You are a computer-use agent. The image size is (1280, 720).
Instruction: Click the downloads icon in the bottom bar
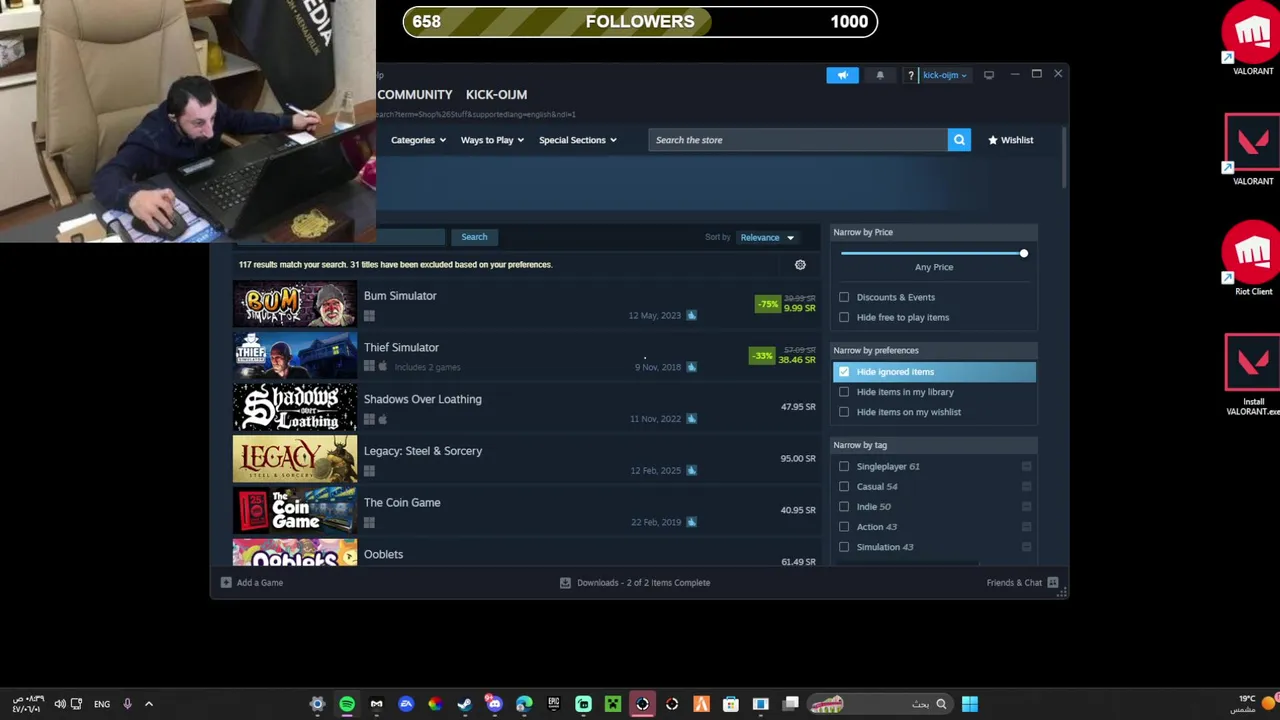coord(565,582)
